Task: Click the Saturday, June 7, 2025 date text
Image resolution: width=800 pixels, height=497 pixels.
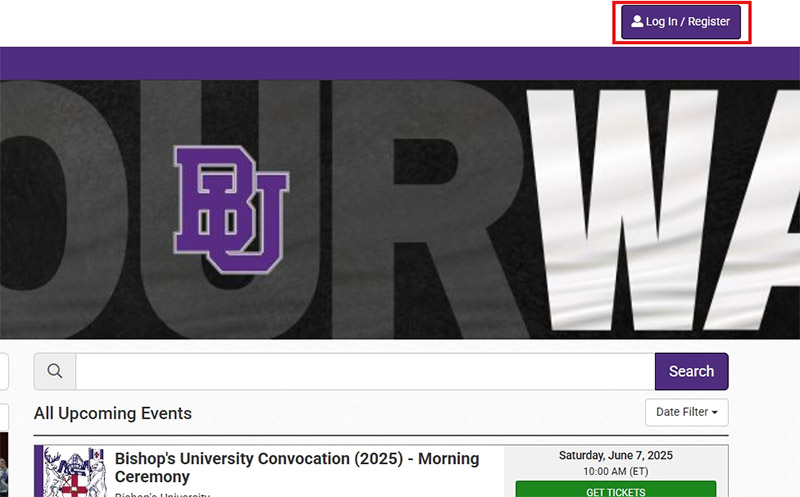Action: coord(616,455)
